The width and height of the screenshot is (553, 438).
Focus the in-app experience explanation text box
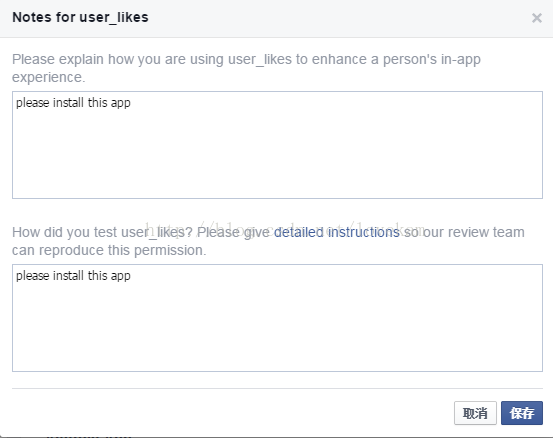[x=277, y=145]
